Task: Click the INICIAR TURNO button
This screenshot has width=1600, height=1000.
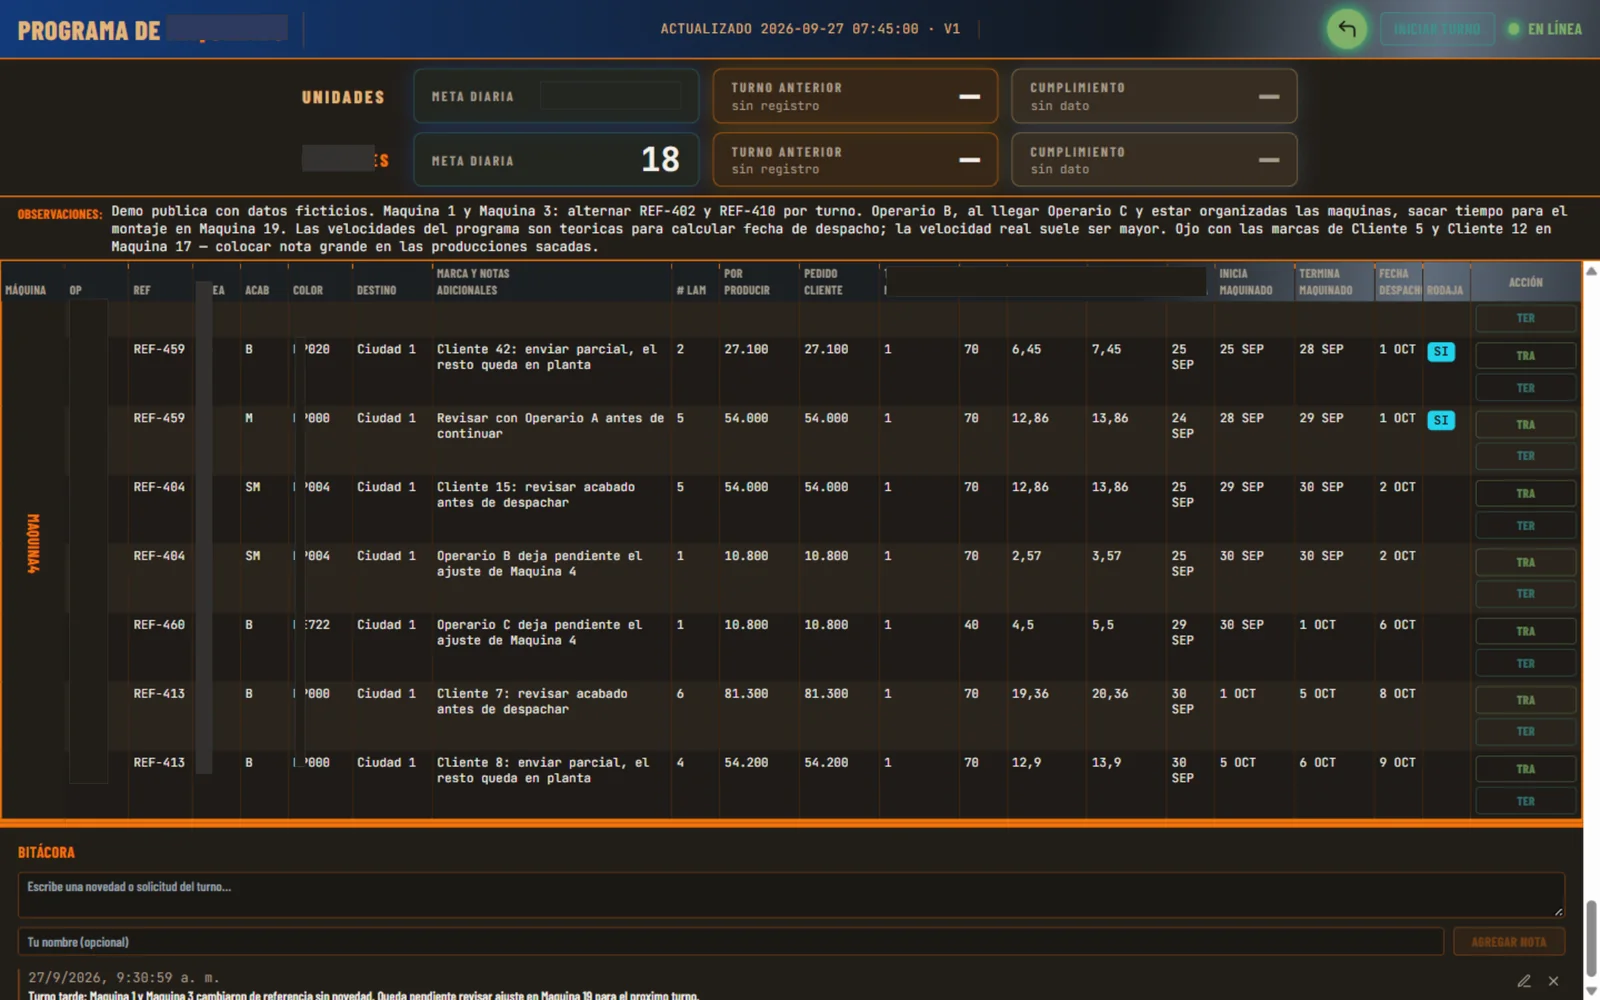Action: (1437, 29)
